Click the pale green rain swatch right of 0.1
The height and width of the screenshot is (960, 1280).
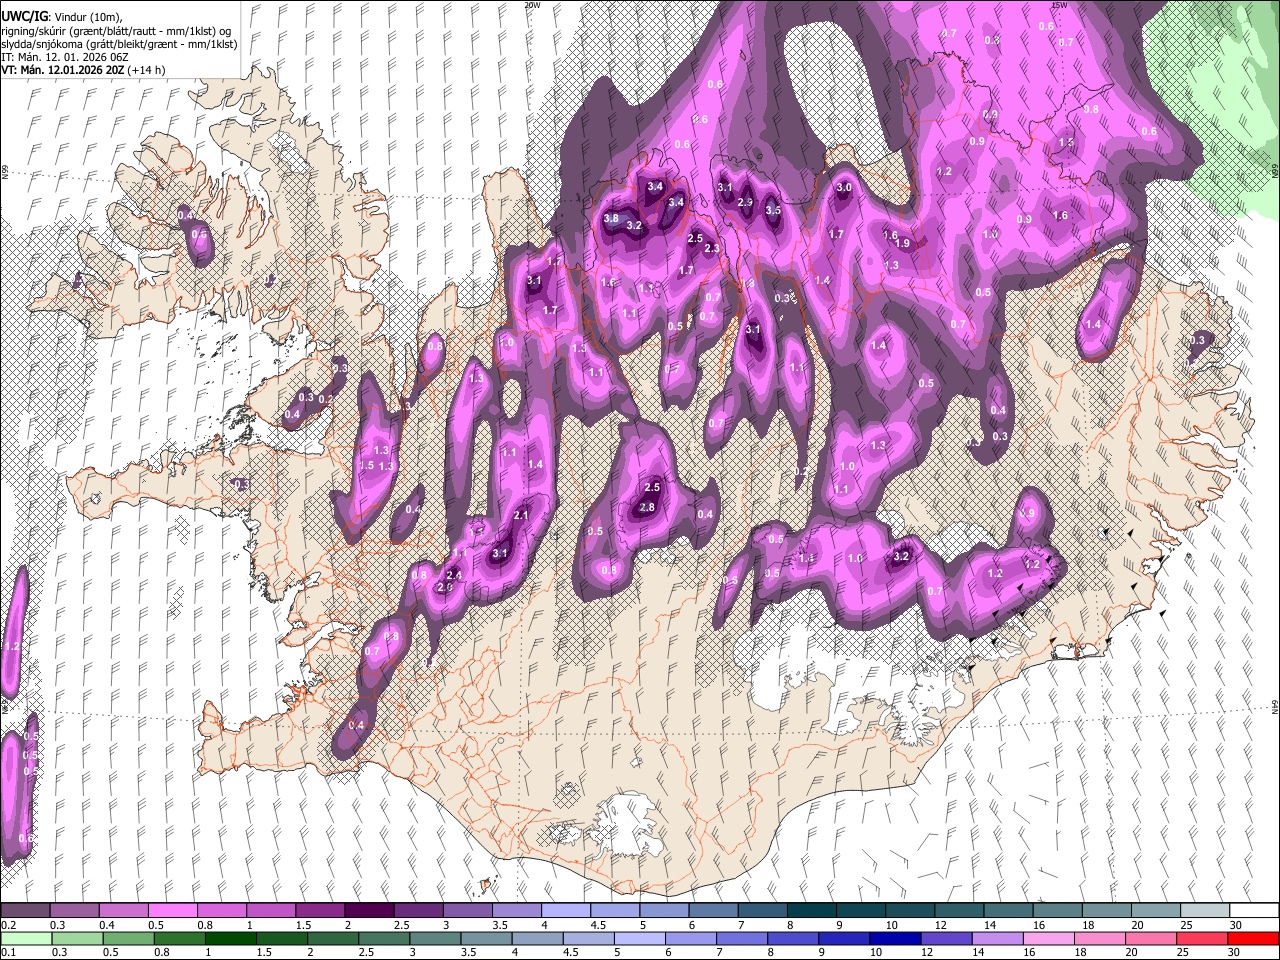point(25,939)
